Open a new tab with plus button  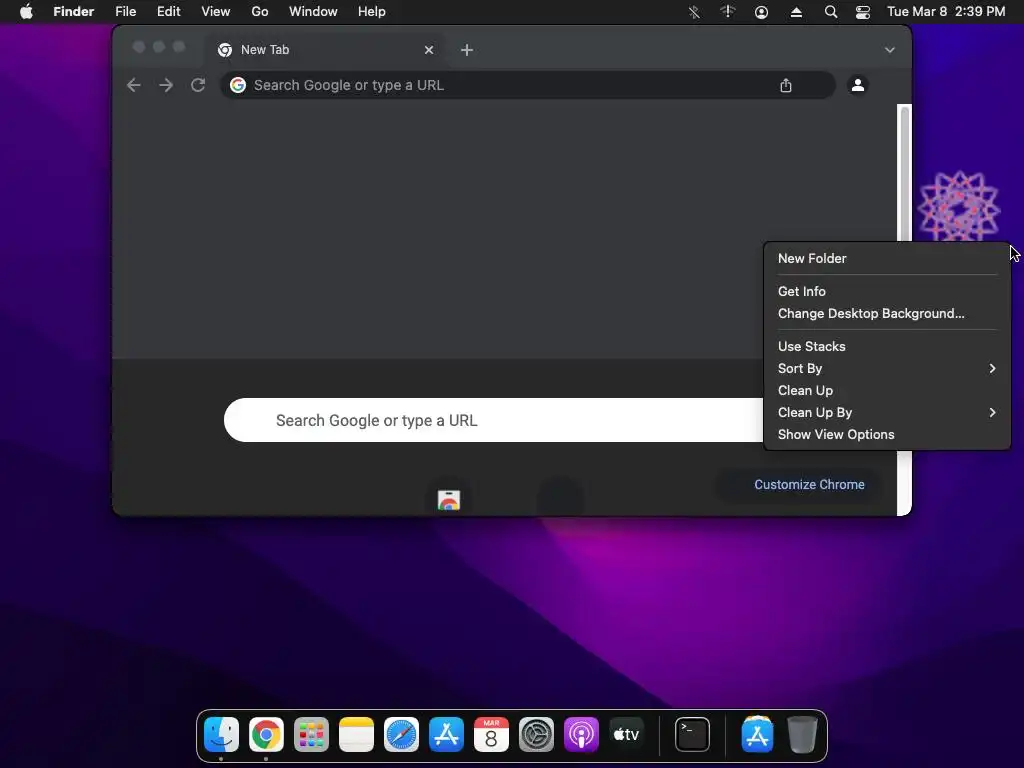tap(466, 50)
